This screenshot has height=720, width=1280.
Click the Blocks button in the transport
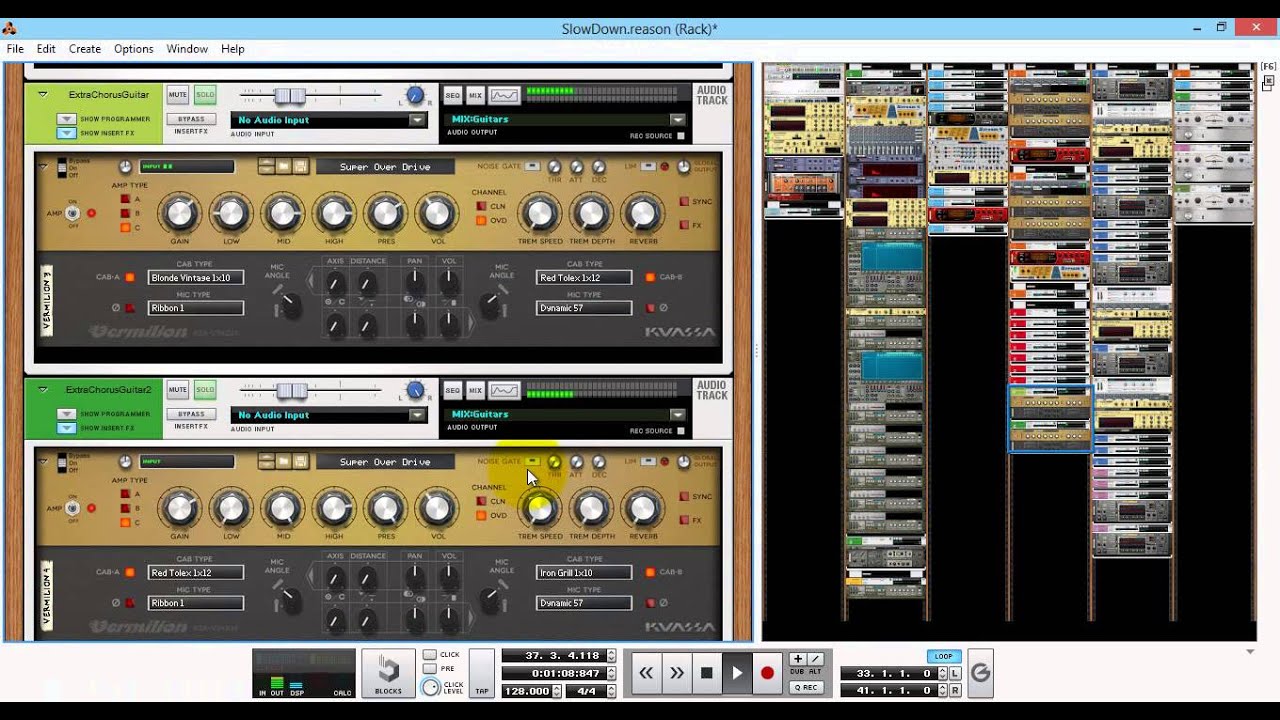click(388, 674)
